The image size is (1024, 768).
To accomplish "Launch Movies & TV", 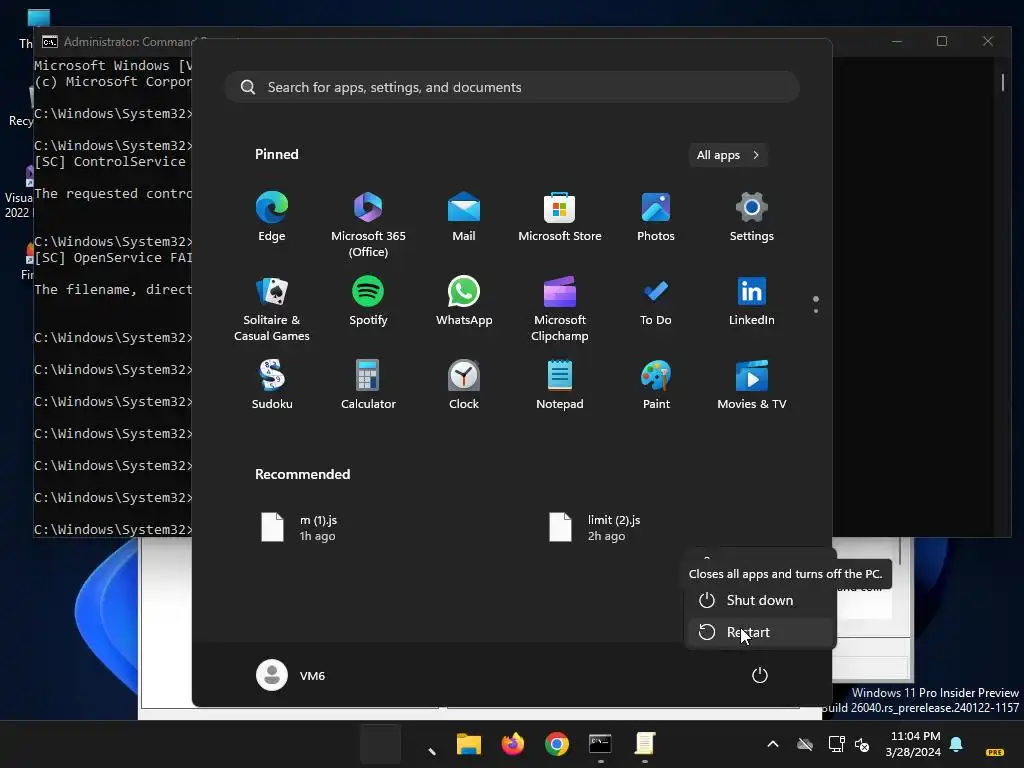I will click(x=752, y=385).
